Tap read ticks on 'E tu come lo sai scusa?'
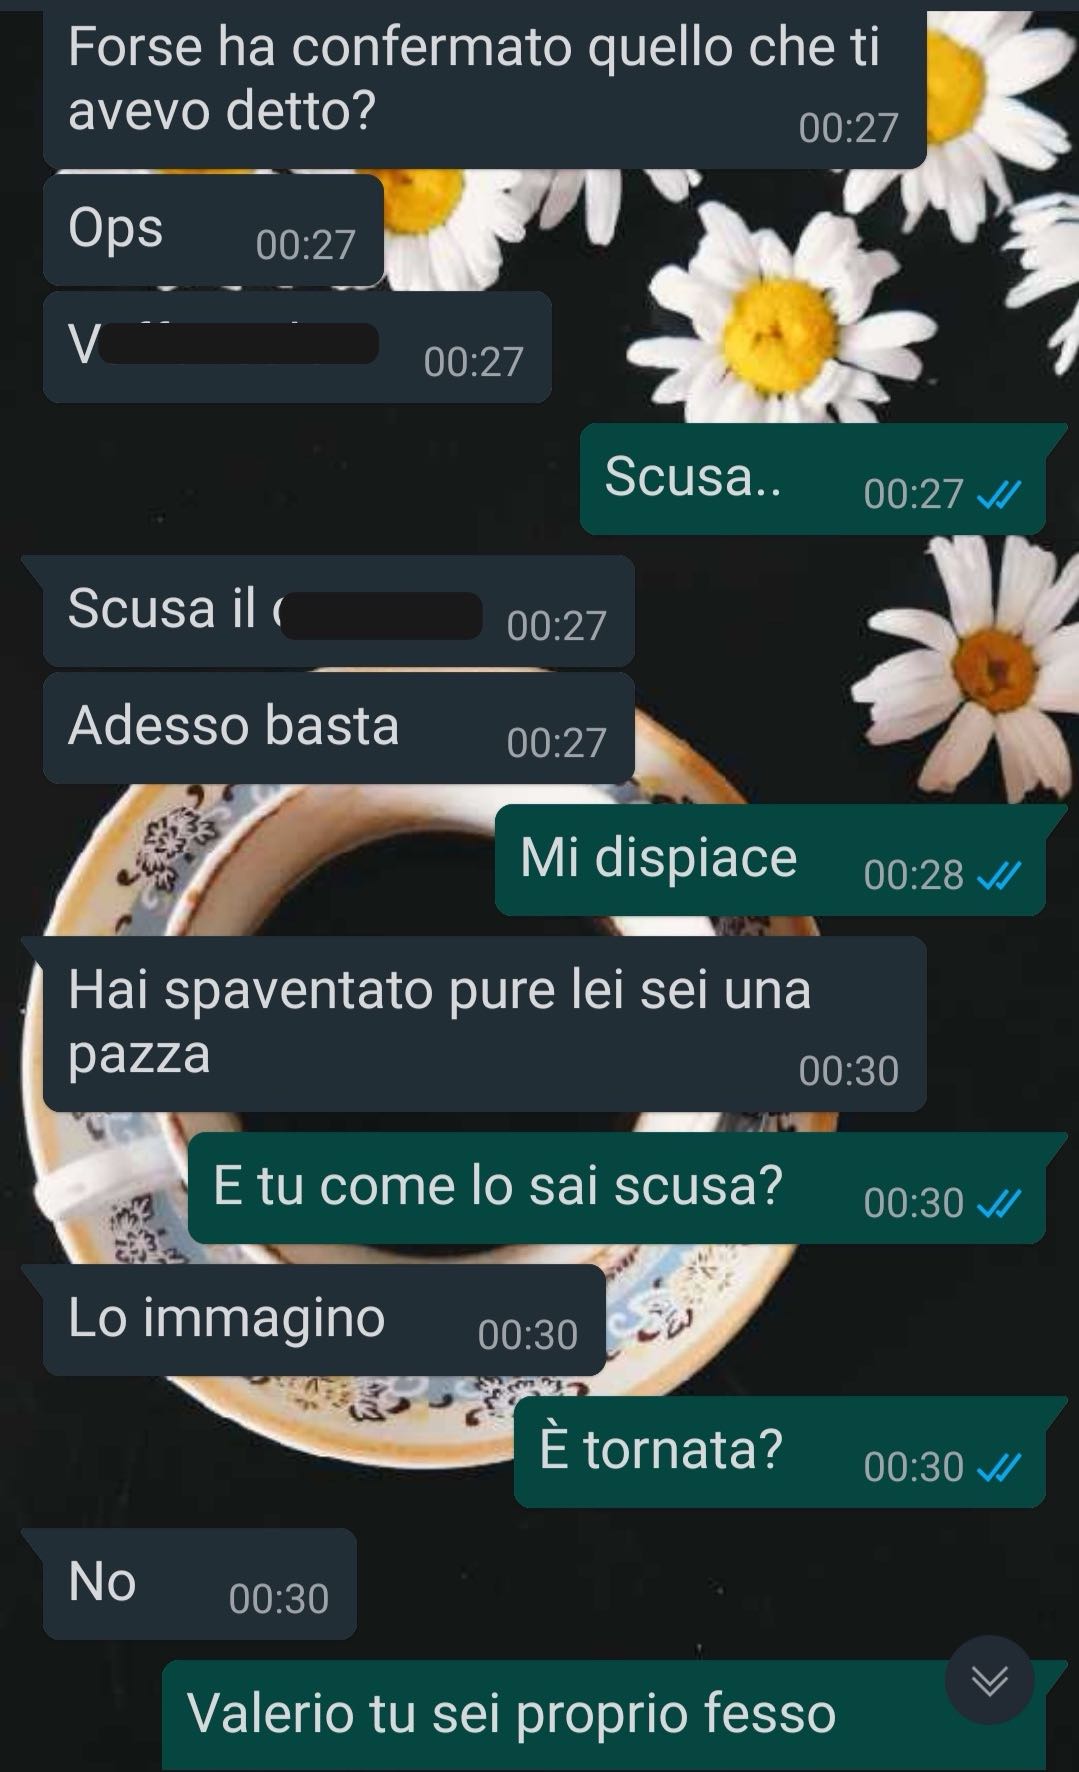 click(998, 1203)
